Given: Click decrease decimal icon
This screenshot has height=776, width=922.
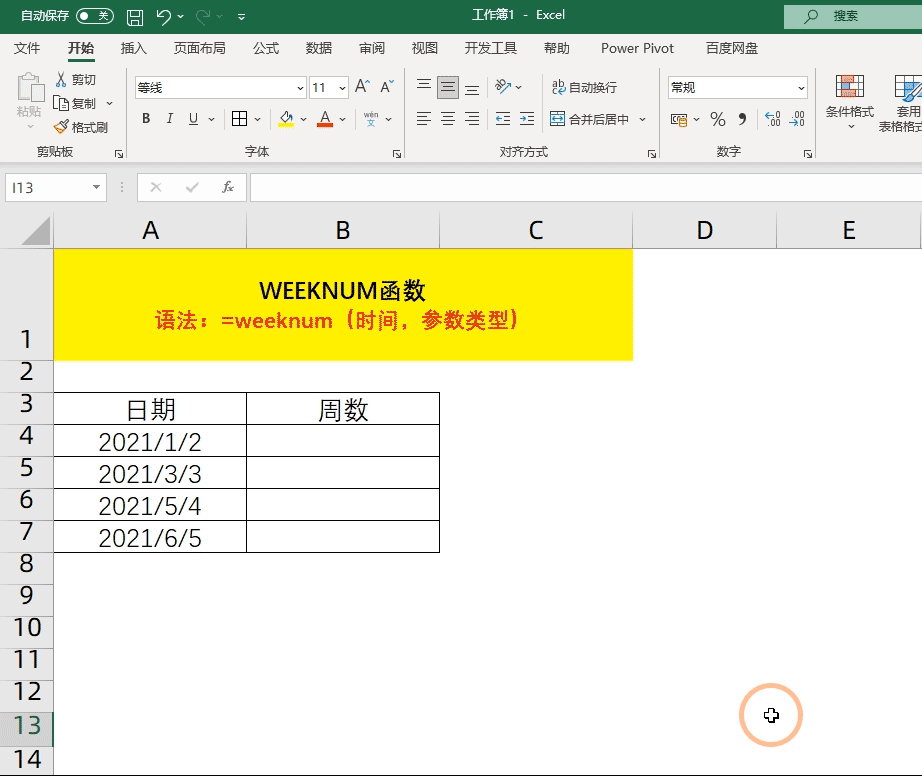Looking at the screenshot, I should tap(797, 119).
